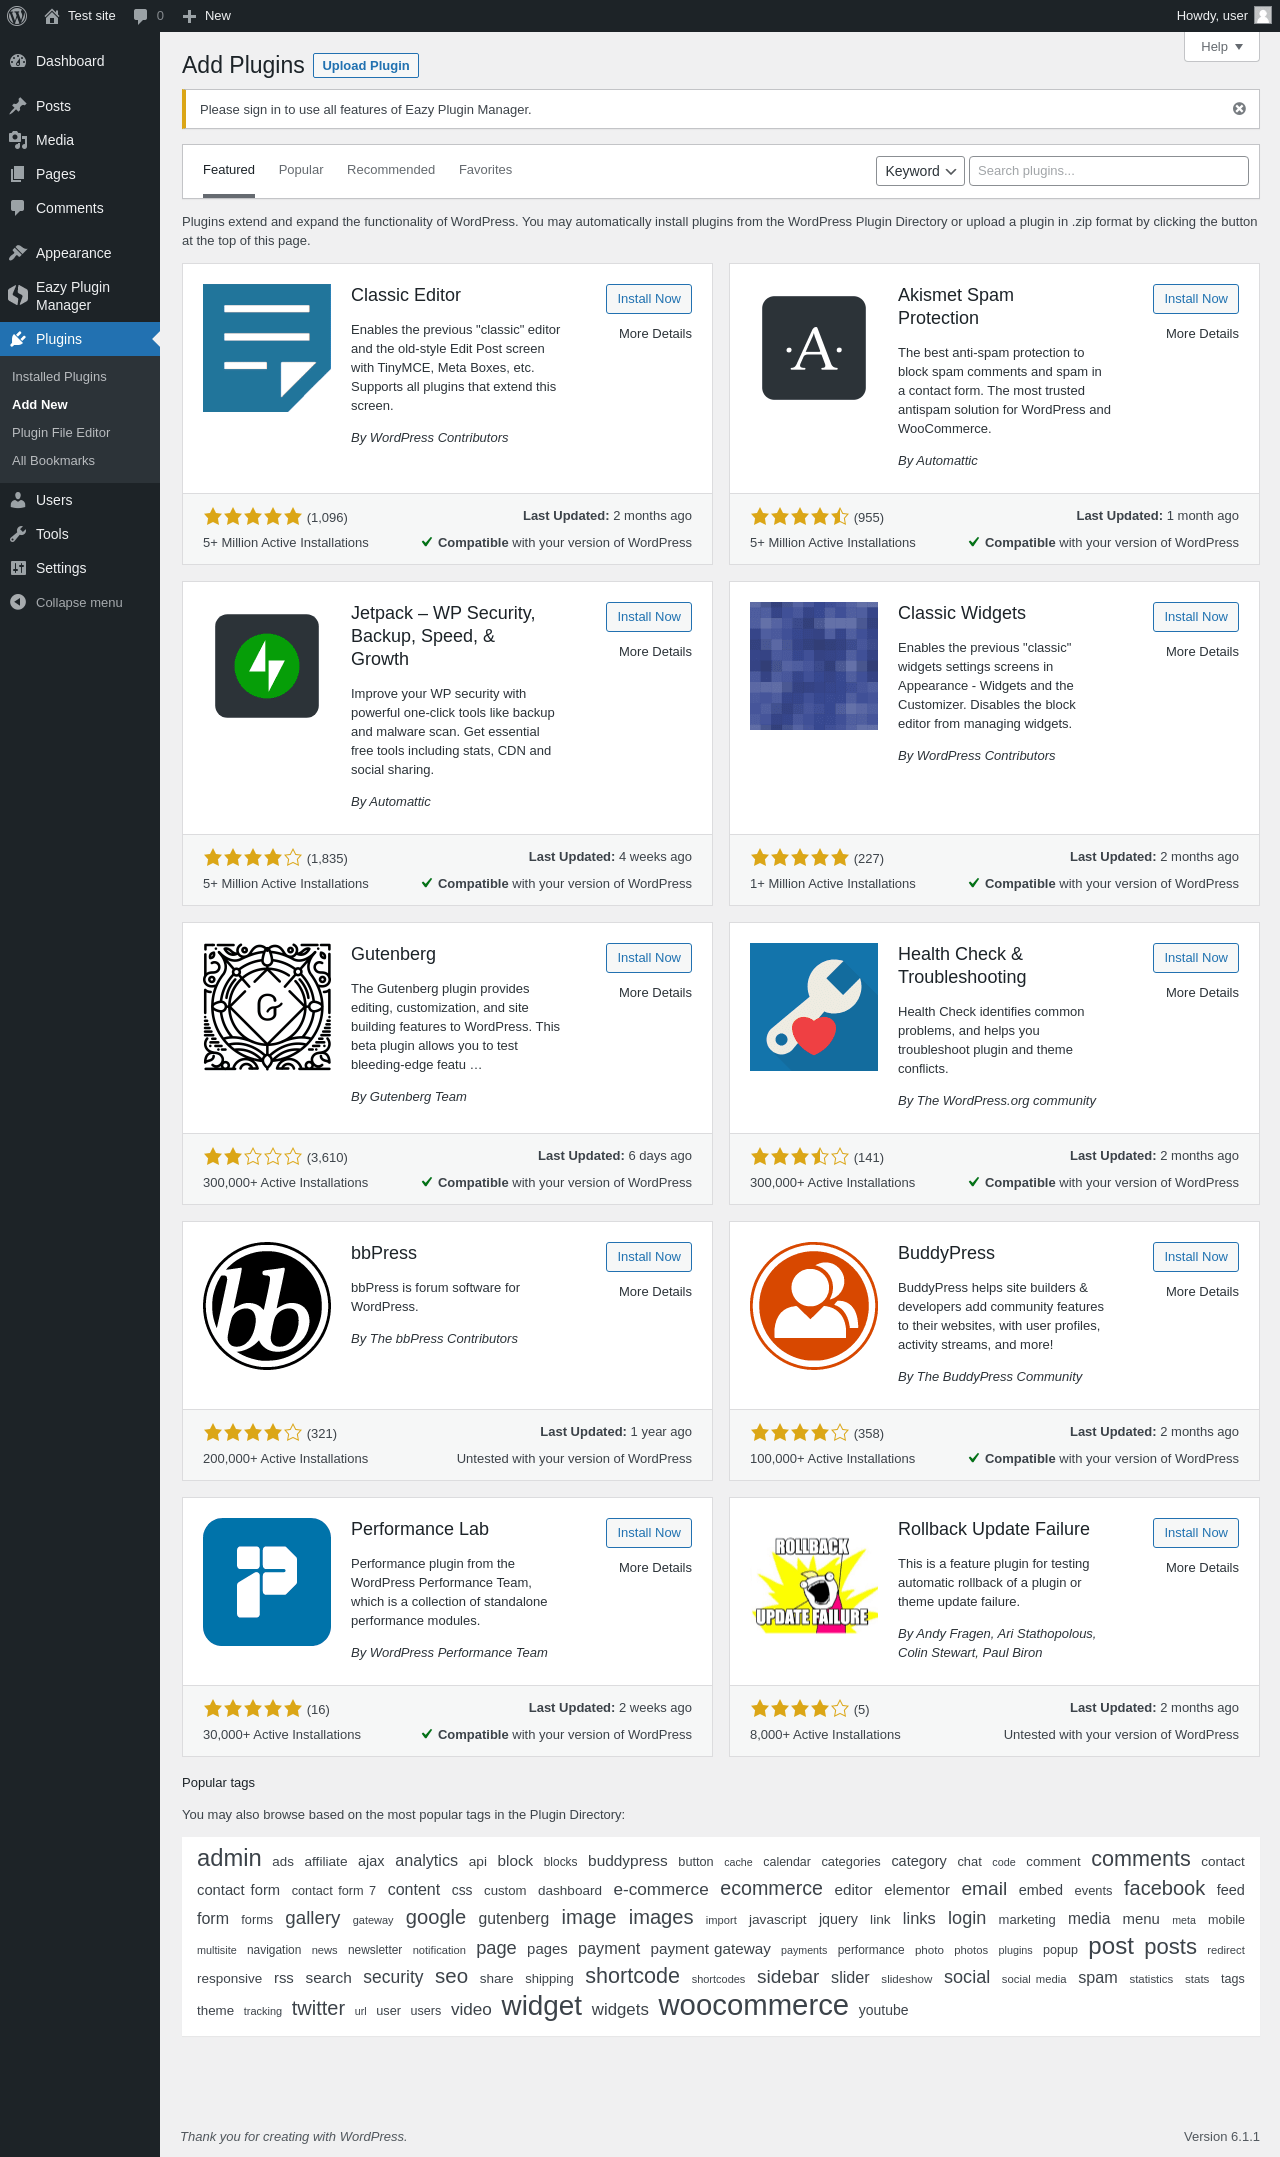View More Details for Classic Widgets
Screen dimensions: 1280x2157
point(1202,652)
